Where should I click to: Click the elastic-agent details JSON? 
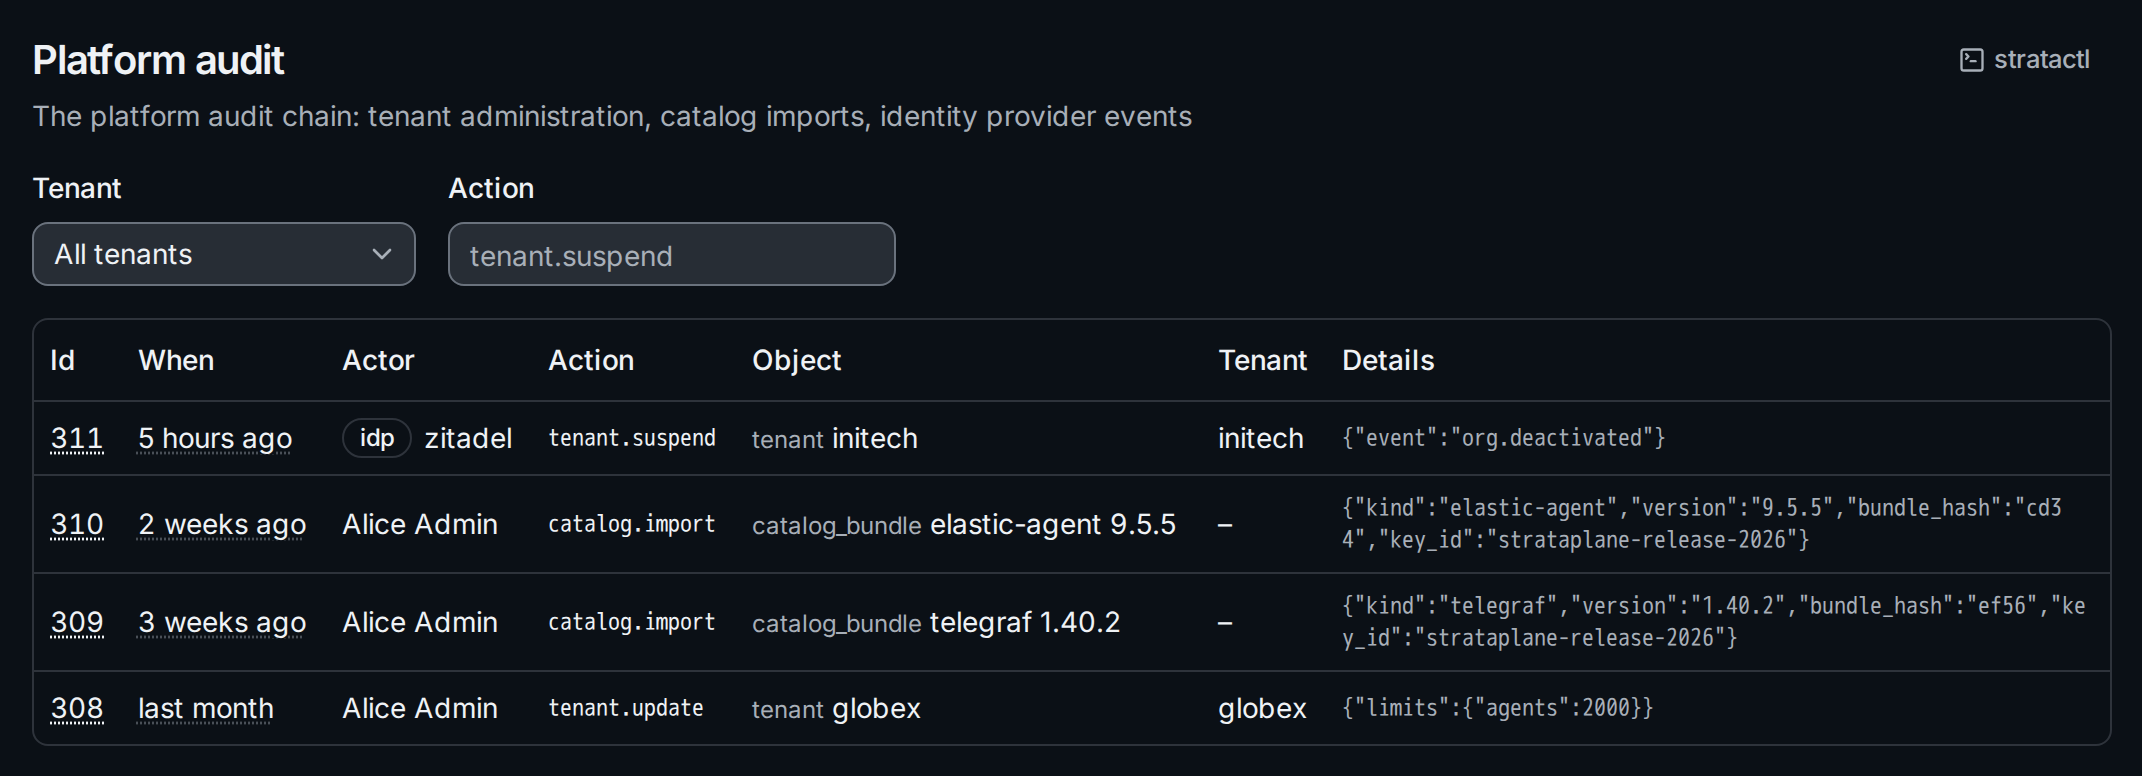pyautogui.click(x=1702, y=524)
